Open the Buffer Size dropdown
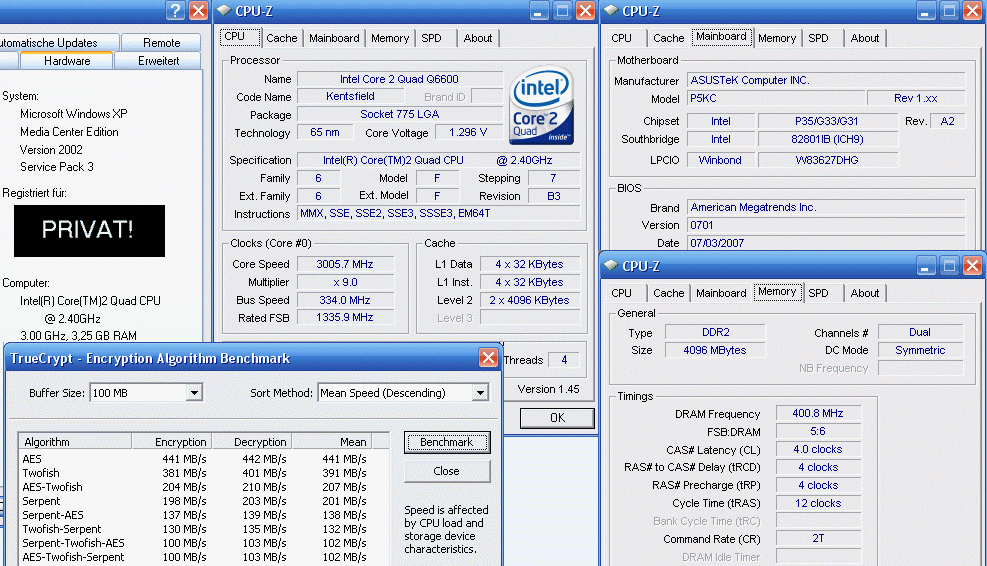 [x=195, y=393]
